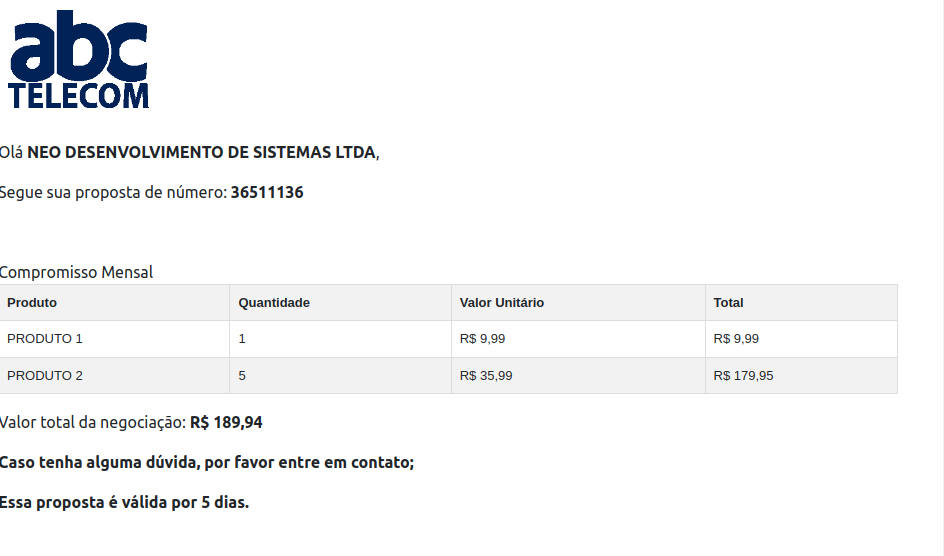Screen dimensions: 944x556
Task: Click the negotiation total R$ 189,94
Action: coord(226,423)
